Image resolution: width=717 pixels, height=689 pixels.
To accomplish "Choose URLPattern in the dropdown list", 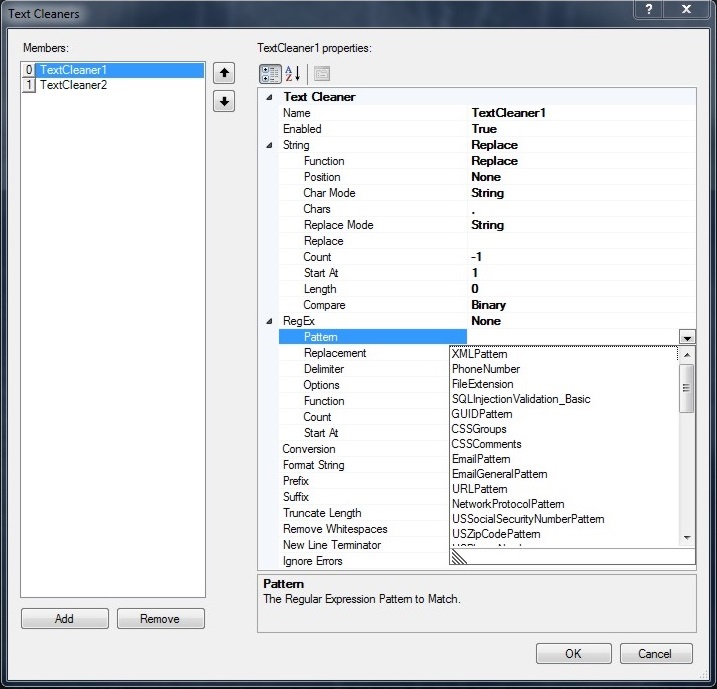I will (479, 489).
